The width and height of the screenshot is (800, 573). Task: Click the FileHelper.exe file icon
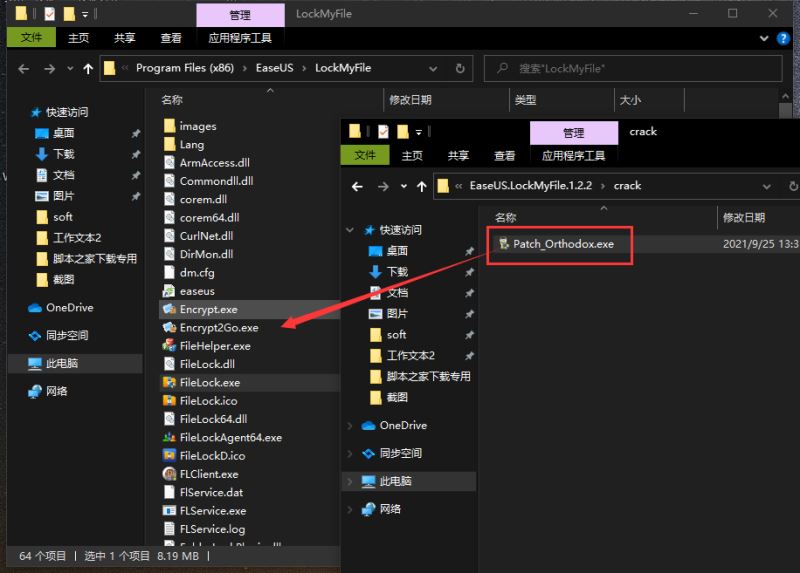(169, 346)
